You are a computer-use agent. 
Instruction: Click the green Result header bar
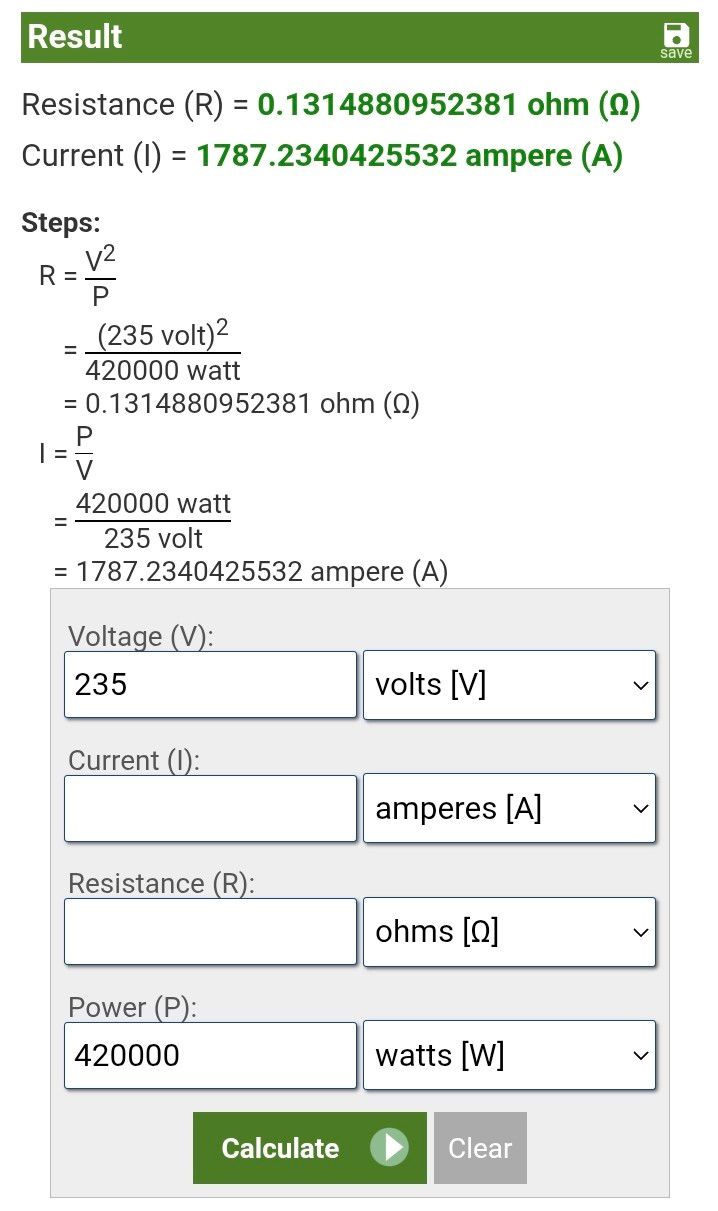(340, 38)
